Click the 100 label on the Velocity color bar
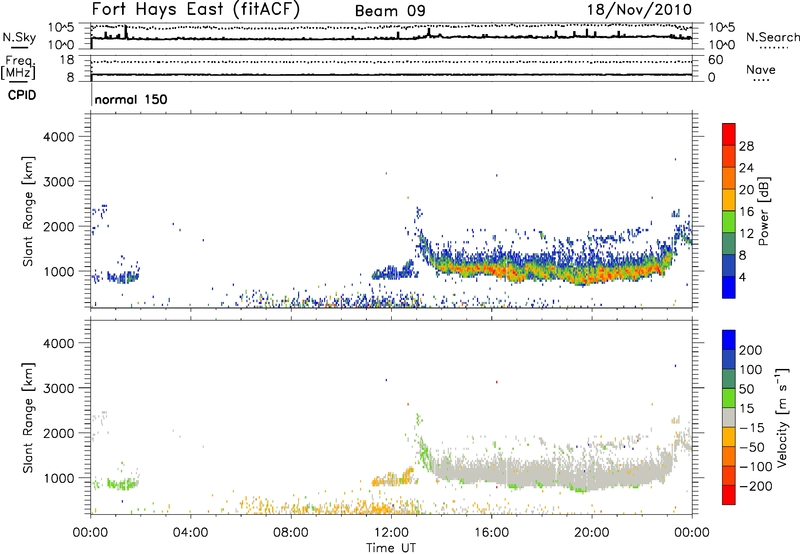Screen dimensions: 800x554 click(x=751, y=369)
